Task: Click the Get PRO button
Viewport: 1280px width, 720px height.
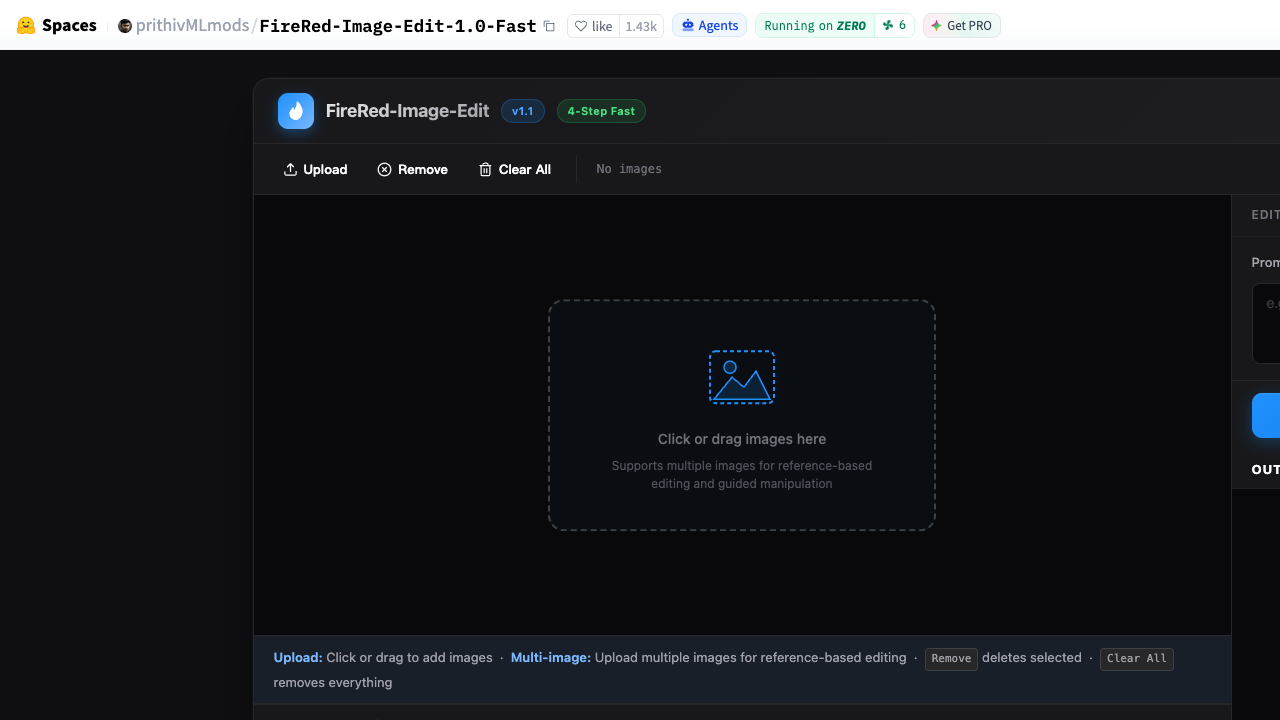Action: click(x=962, y=26)
